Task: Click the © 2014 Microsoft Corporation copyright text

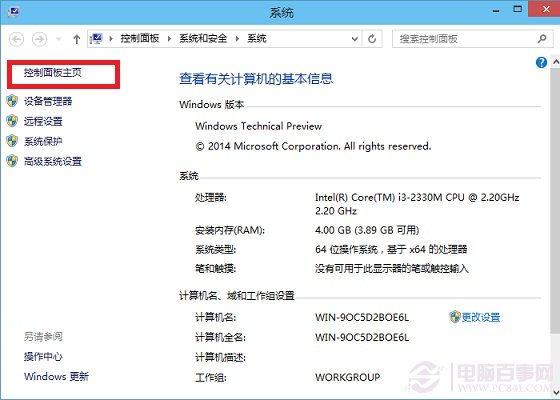Action: pyautogui.click(x=313, y=146)
